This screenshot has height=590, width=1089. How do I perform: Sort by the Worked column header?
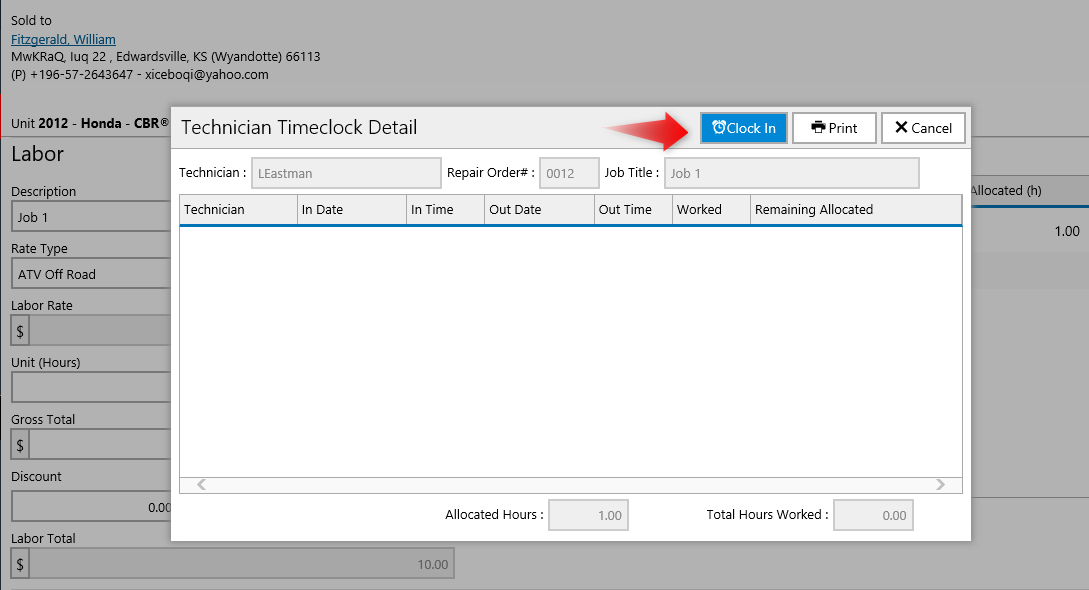point(711,210)
